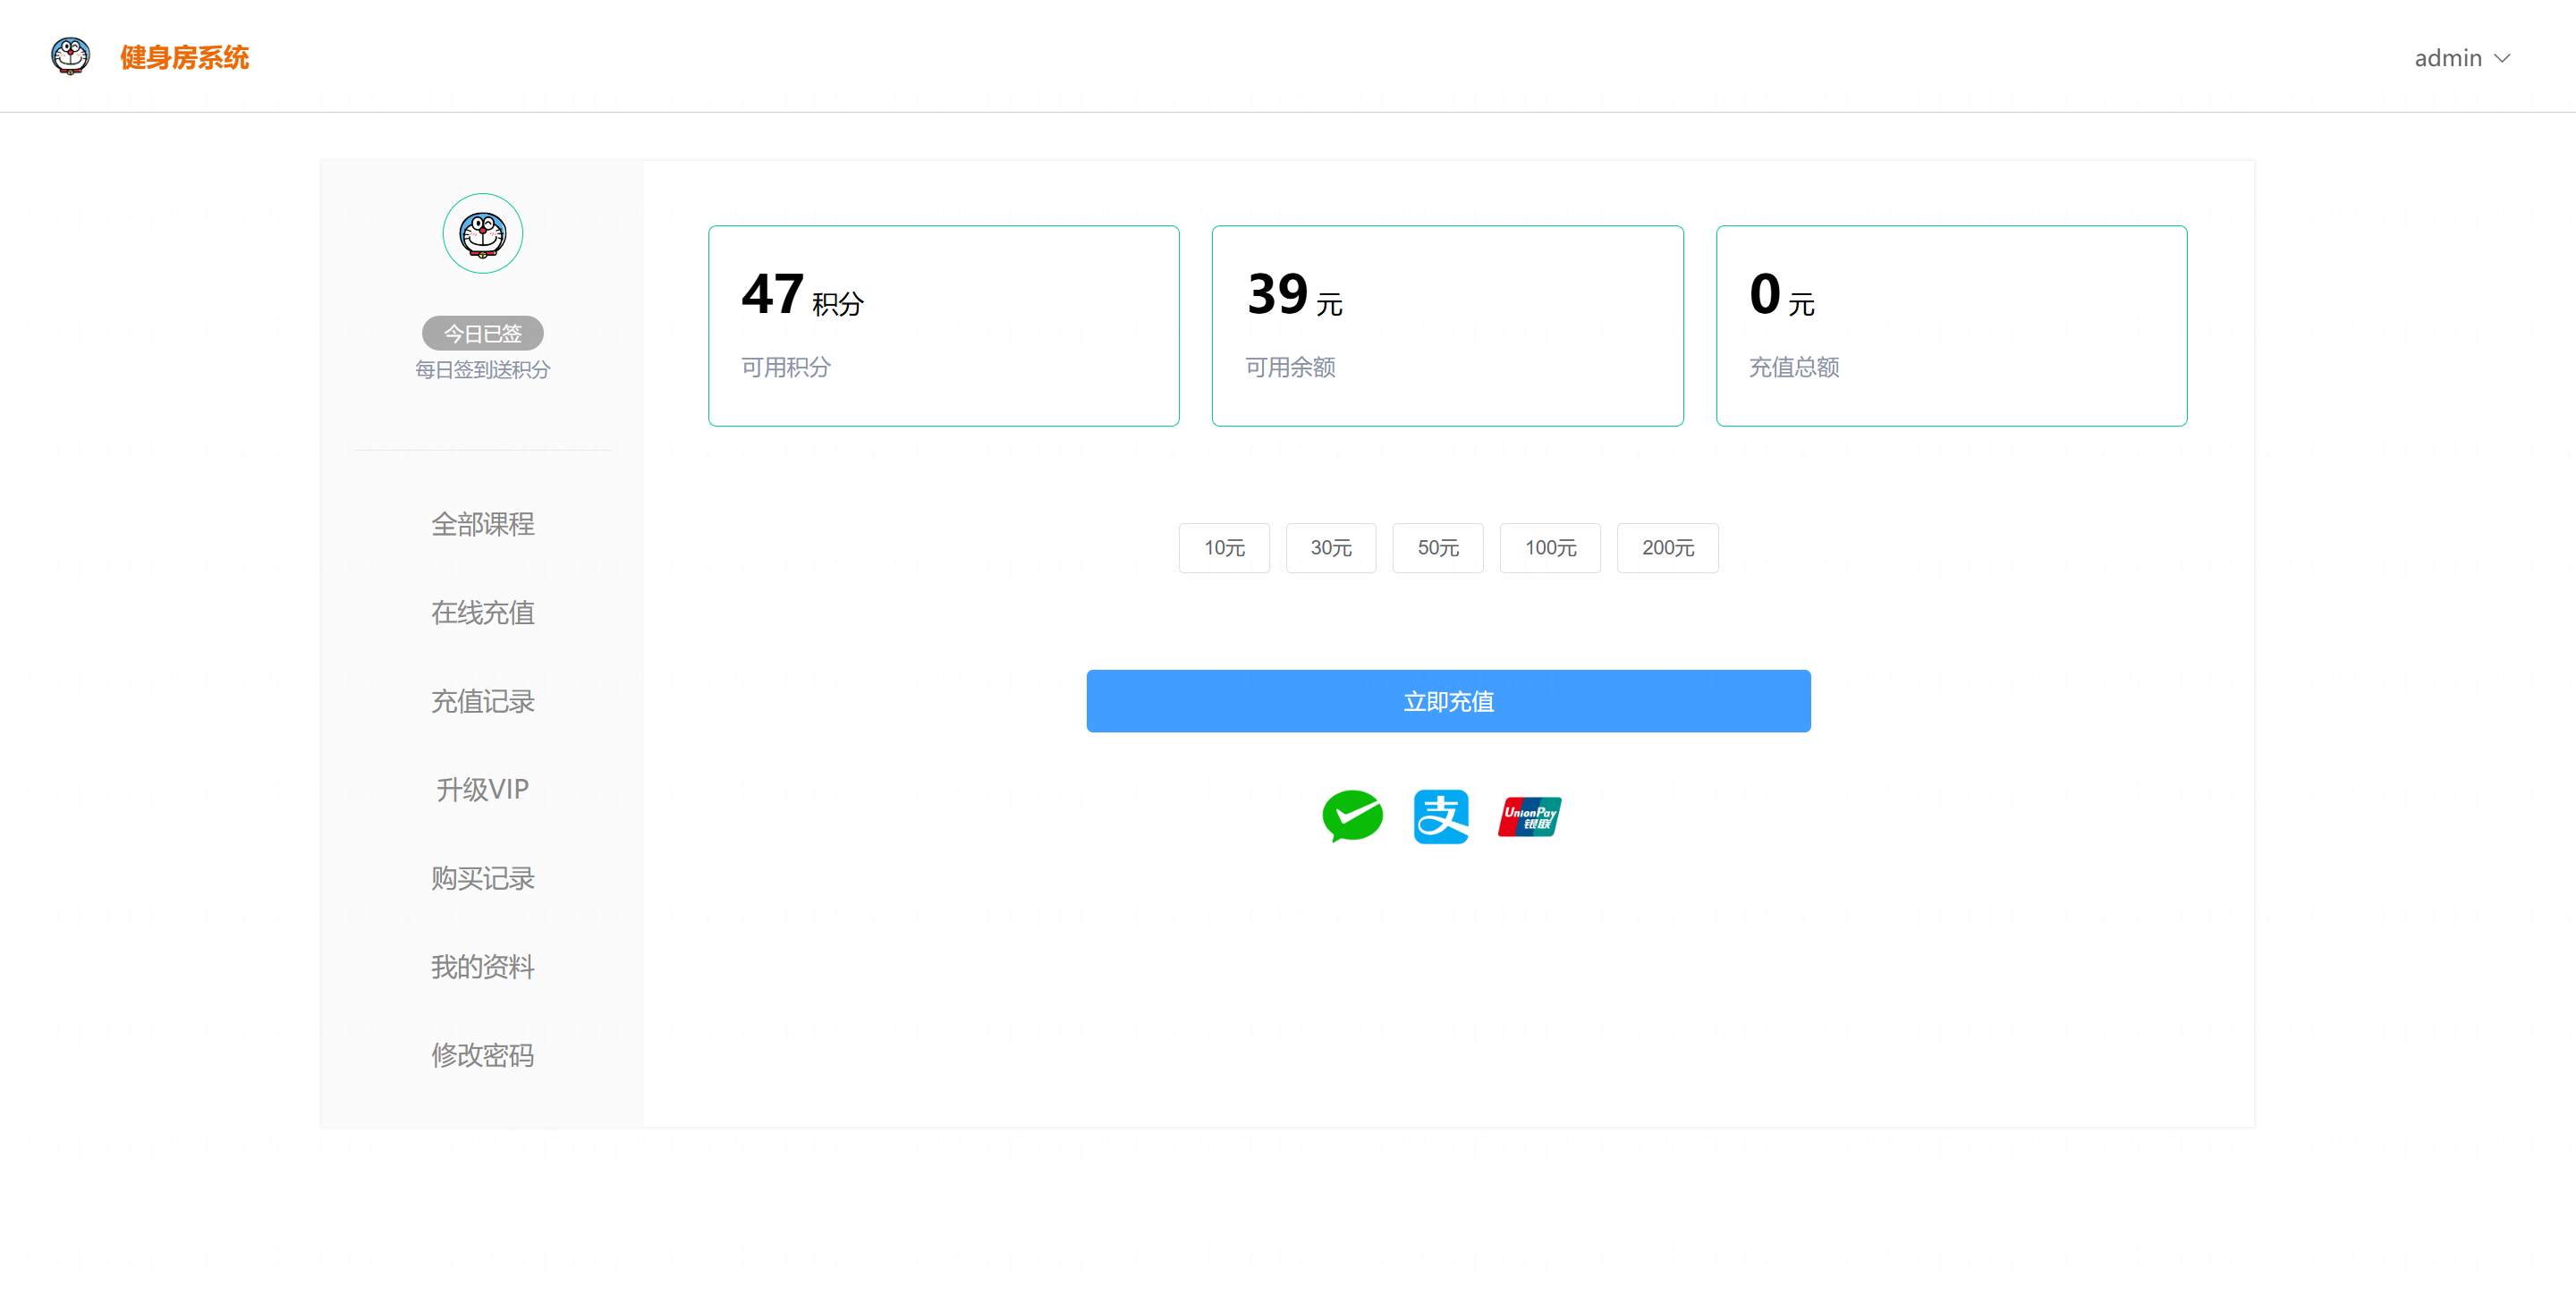Click the 健身房系统 title link
The image size is (2576, 1311).
click(184, 57)
